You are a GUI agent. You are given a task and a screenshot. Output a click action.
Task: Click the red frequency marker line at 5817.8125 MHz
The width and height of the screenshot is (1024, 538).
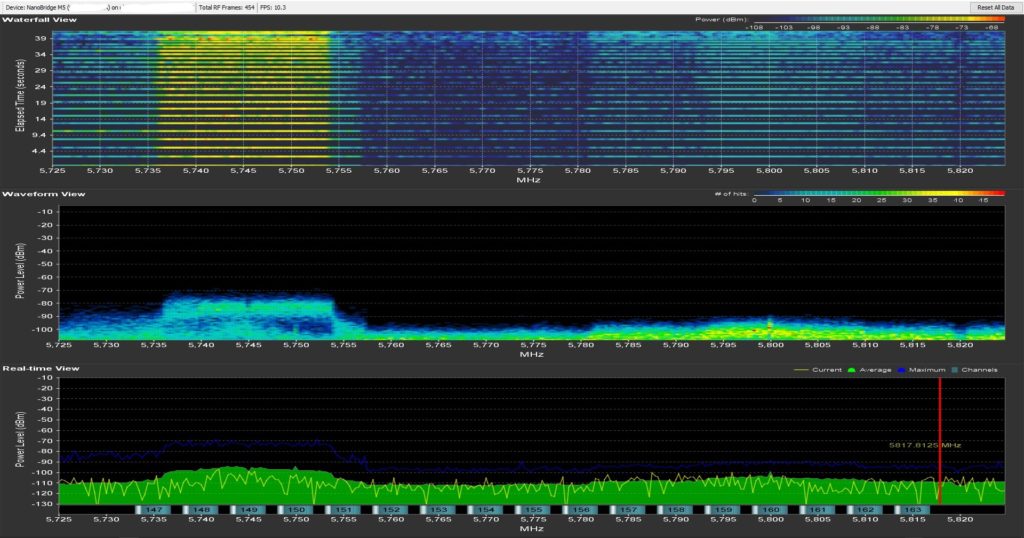pyautogui.click(x=940, y=420)
